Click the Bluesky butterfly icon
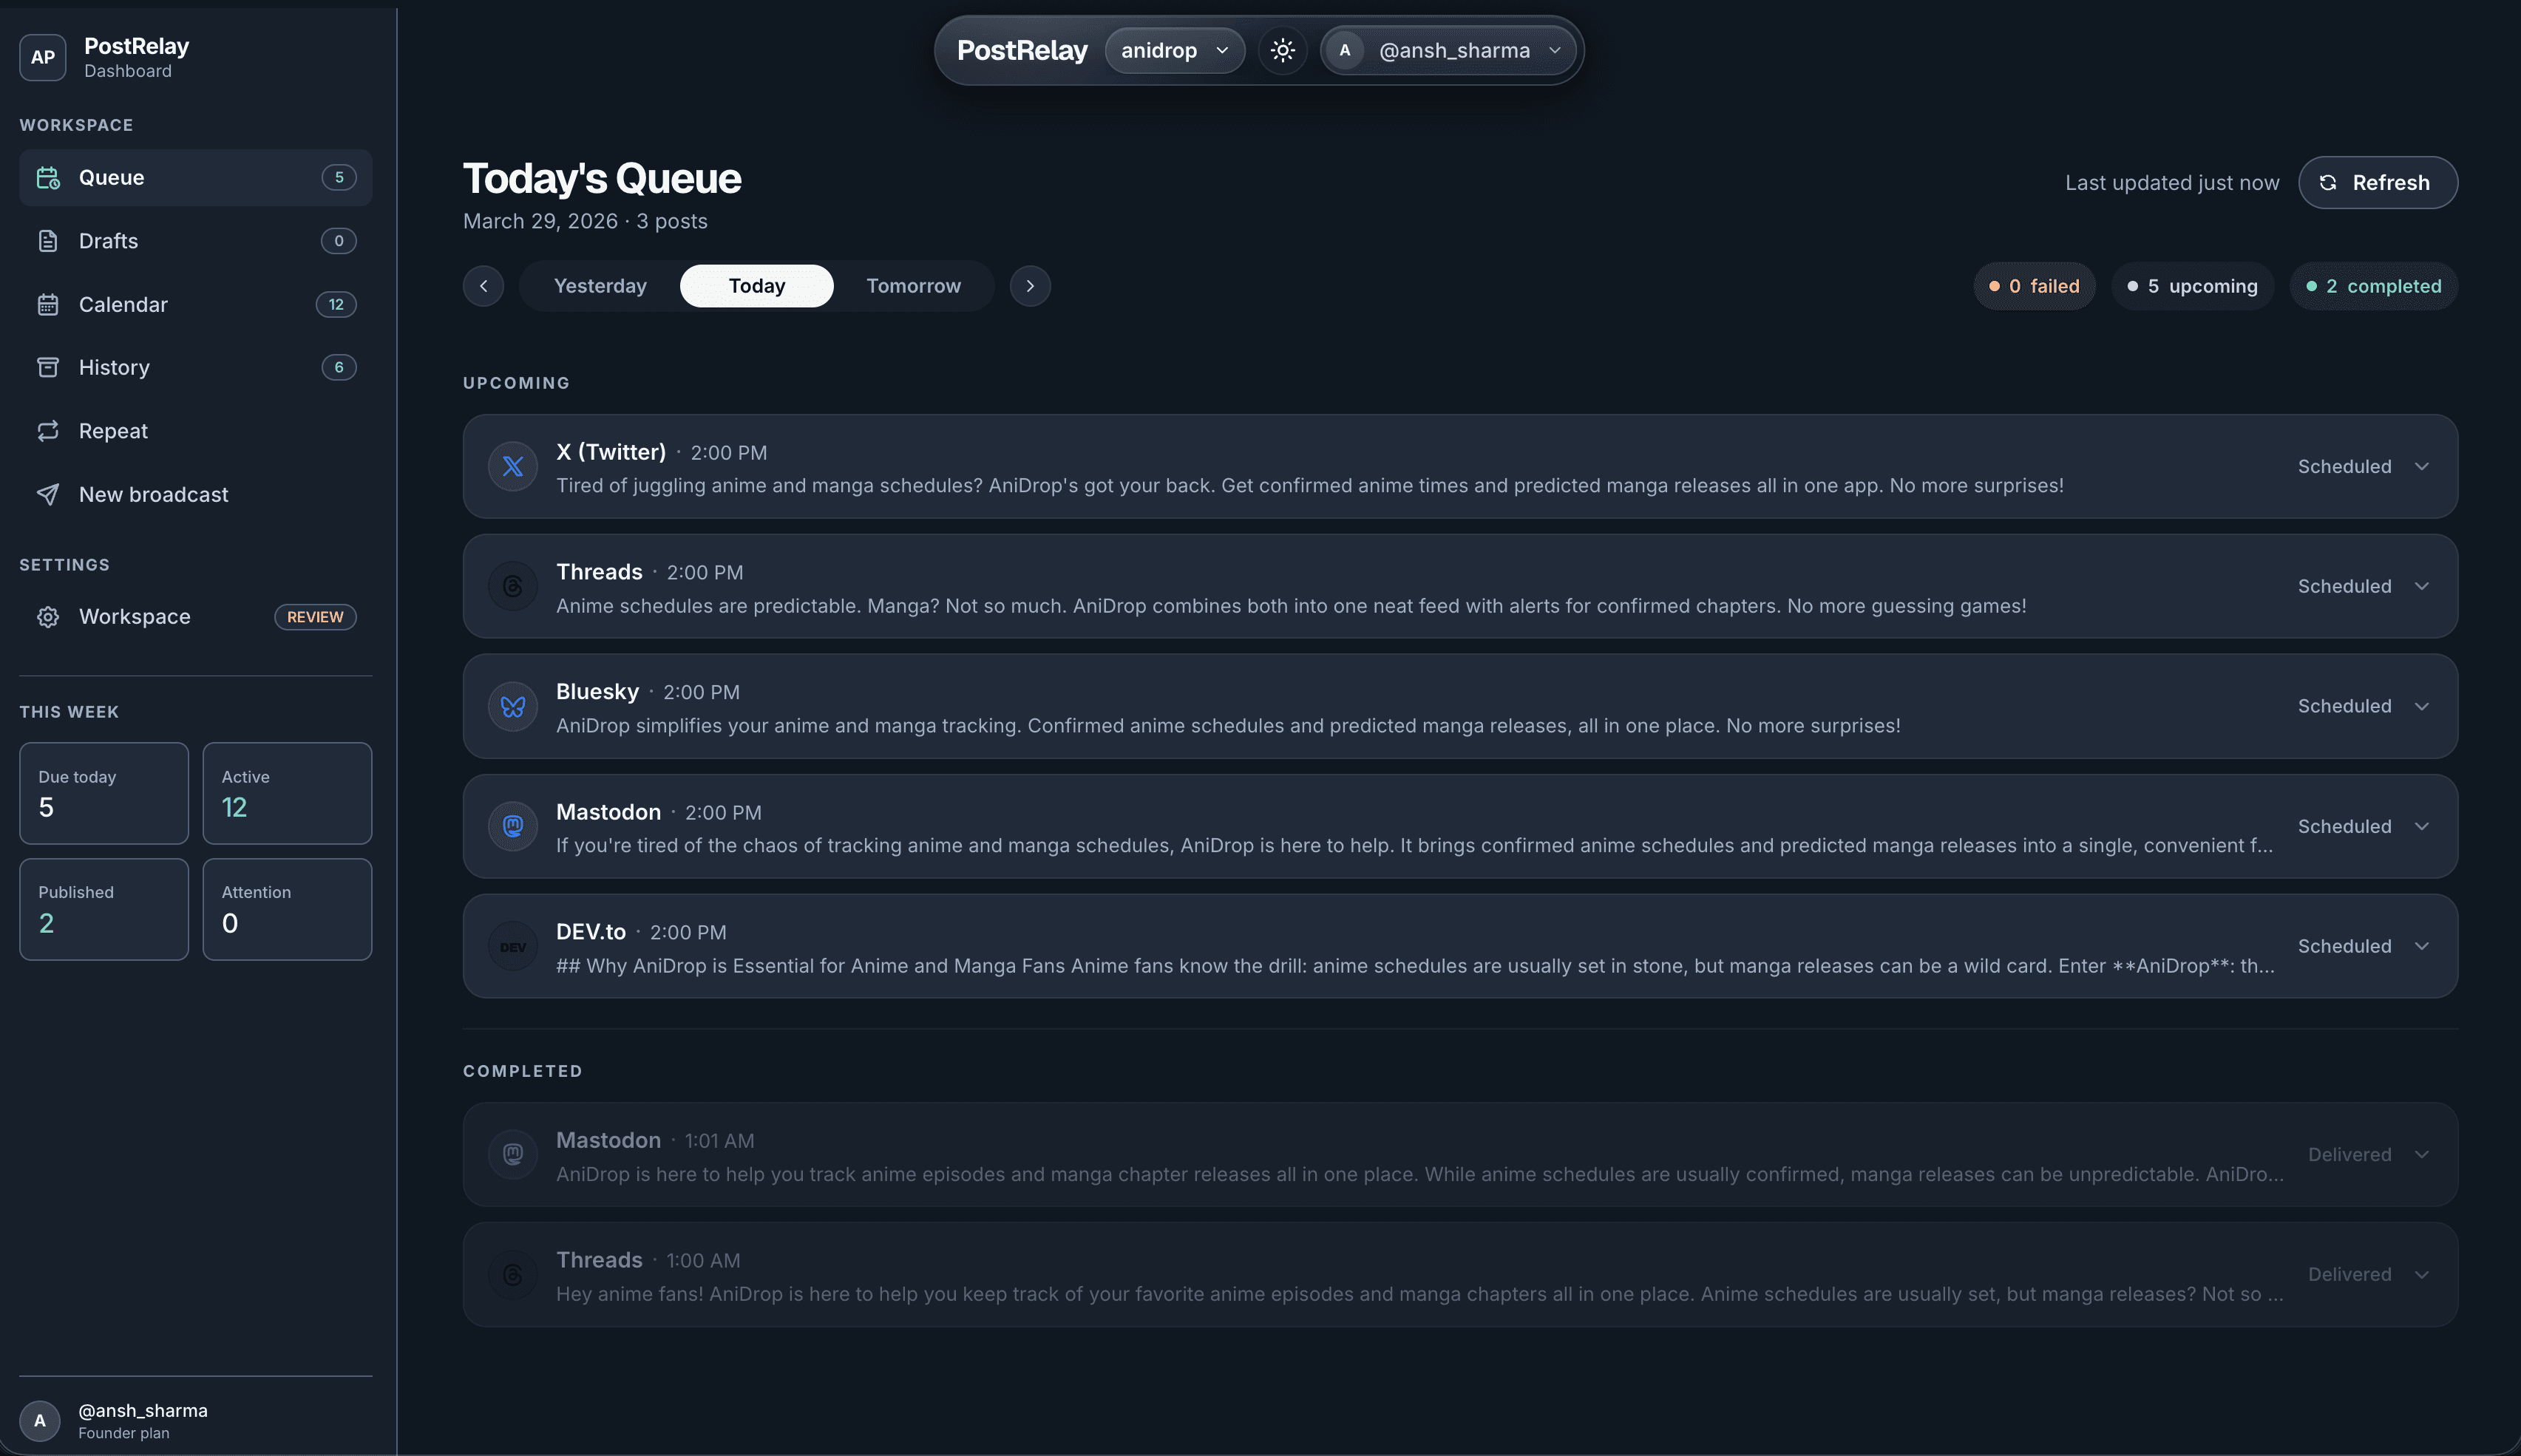Image resolution: width=2521 pixels, height=1456 pixels. pos(512,706)
